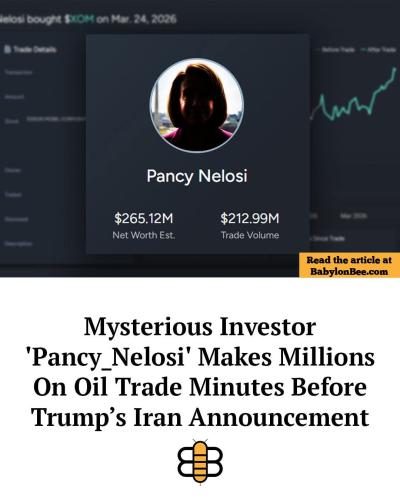This screenshot has width=400, height=500.
Task: Click the Babylon Bee logo icon
Action: click(x=200, y=462)
